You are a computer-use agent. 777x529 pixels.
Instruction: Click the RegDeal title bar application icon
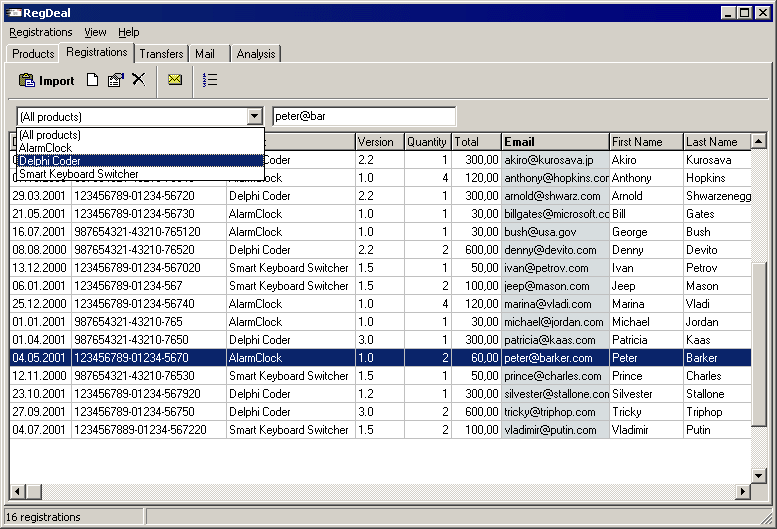pyautogui.click(x=14, y=13)
